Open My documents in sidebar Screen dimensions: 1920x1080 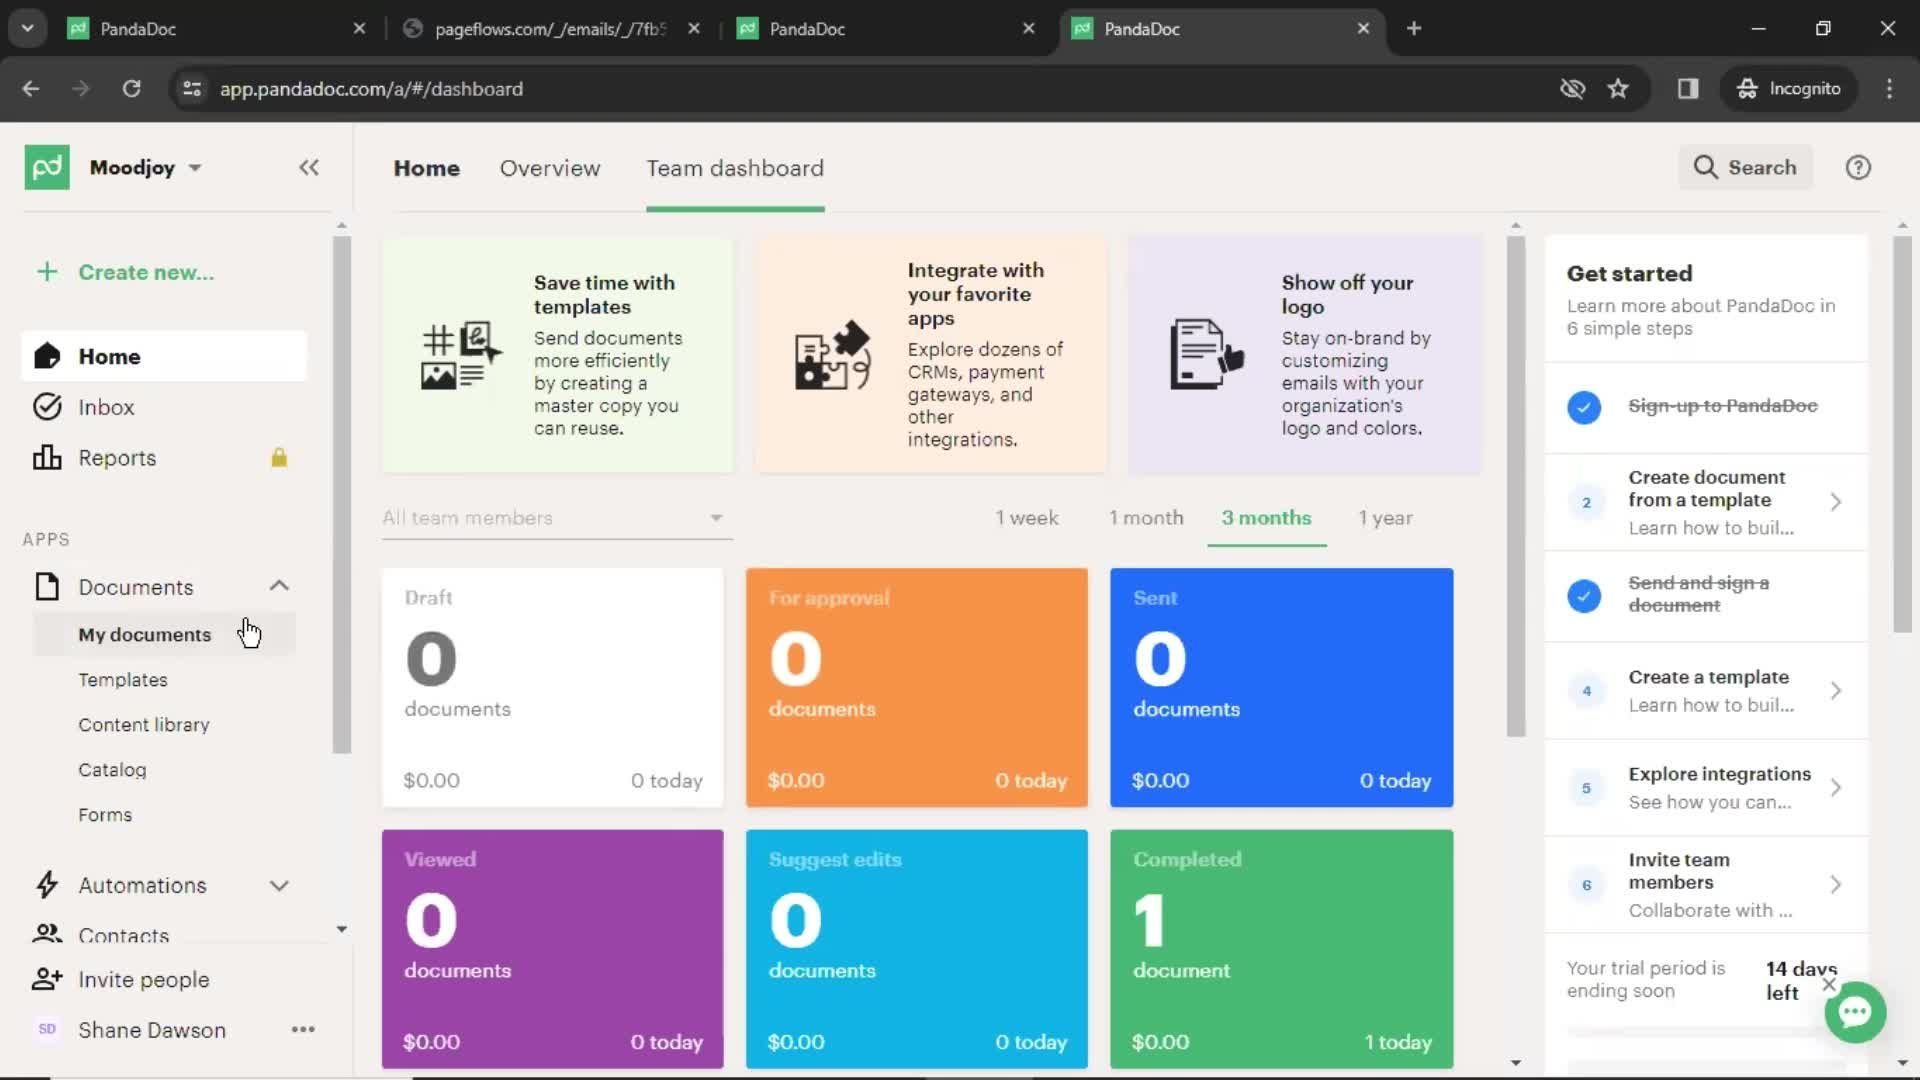(x=145, y=635)
